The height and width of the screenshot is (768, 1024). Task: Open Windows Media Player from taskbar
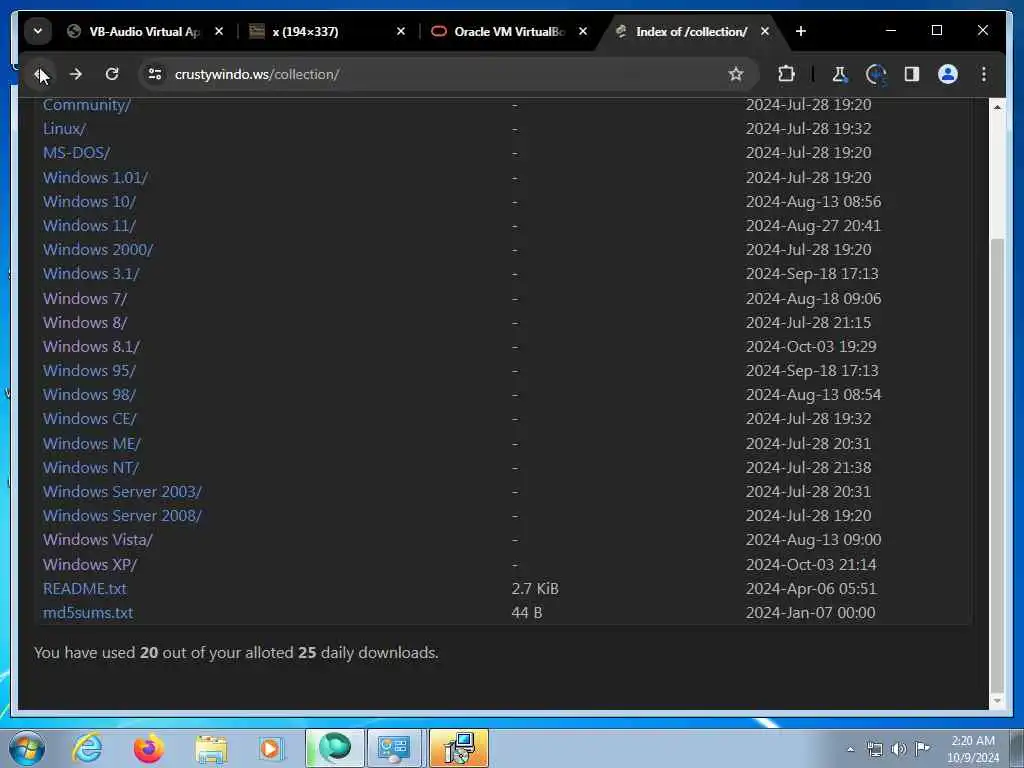[x=271, y=748]
